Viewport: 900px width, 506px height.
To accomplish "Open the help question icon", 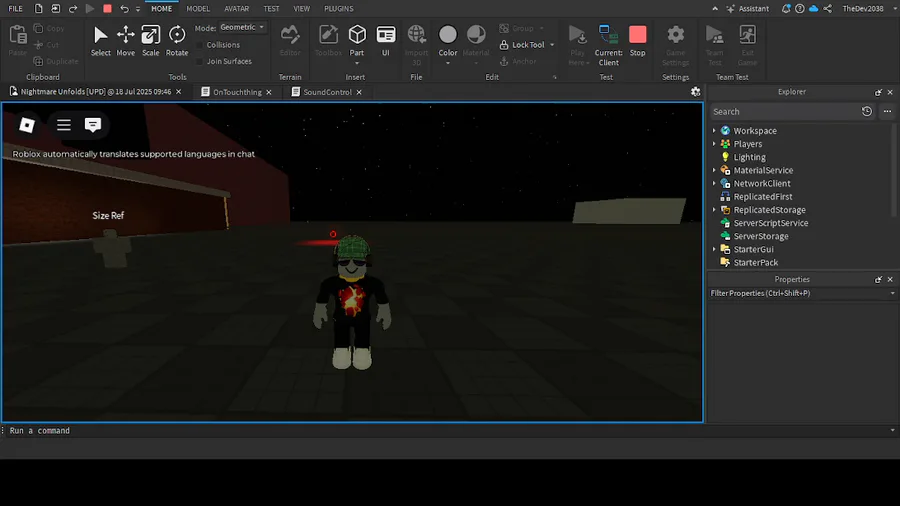I will 800,9.
